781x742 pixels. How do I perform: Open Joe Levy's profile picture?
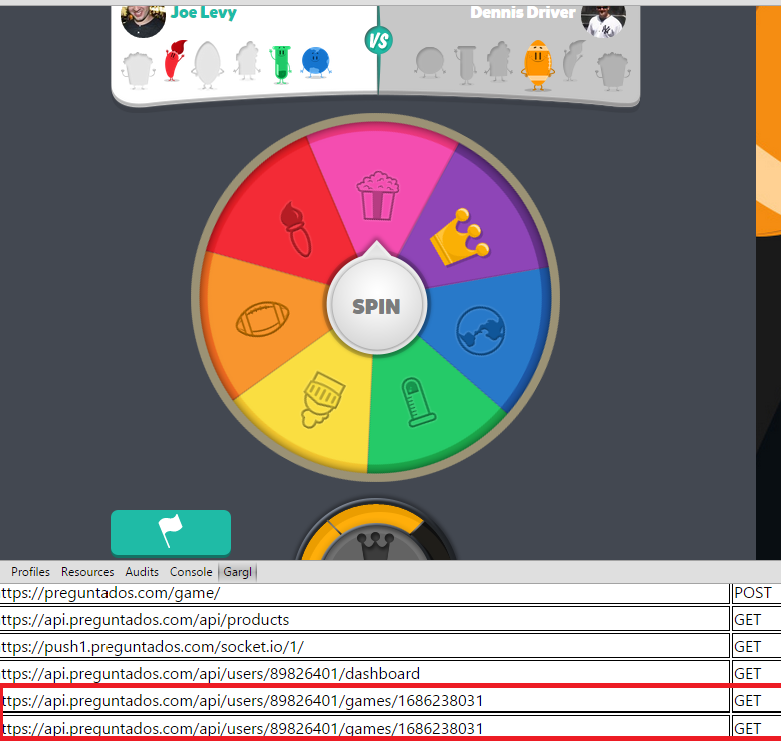[143, 18]
